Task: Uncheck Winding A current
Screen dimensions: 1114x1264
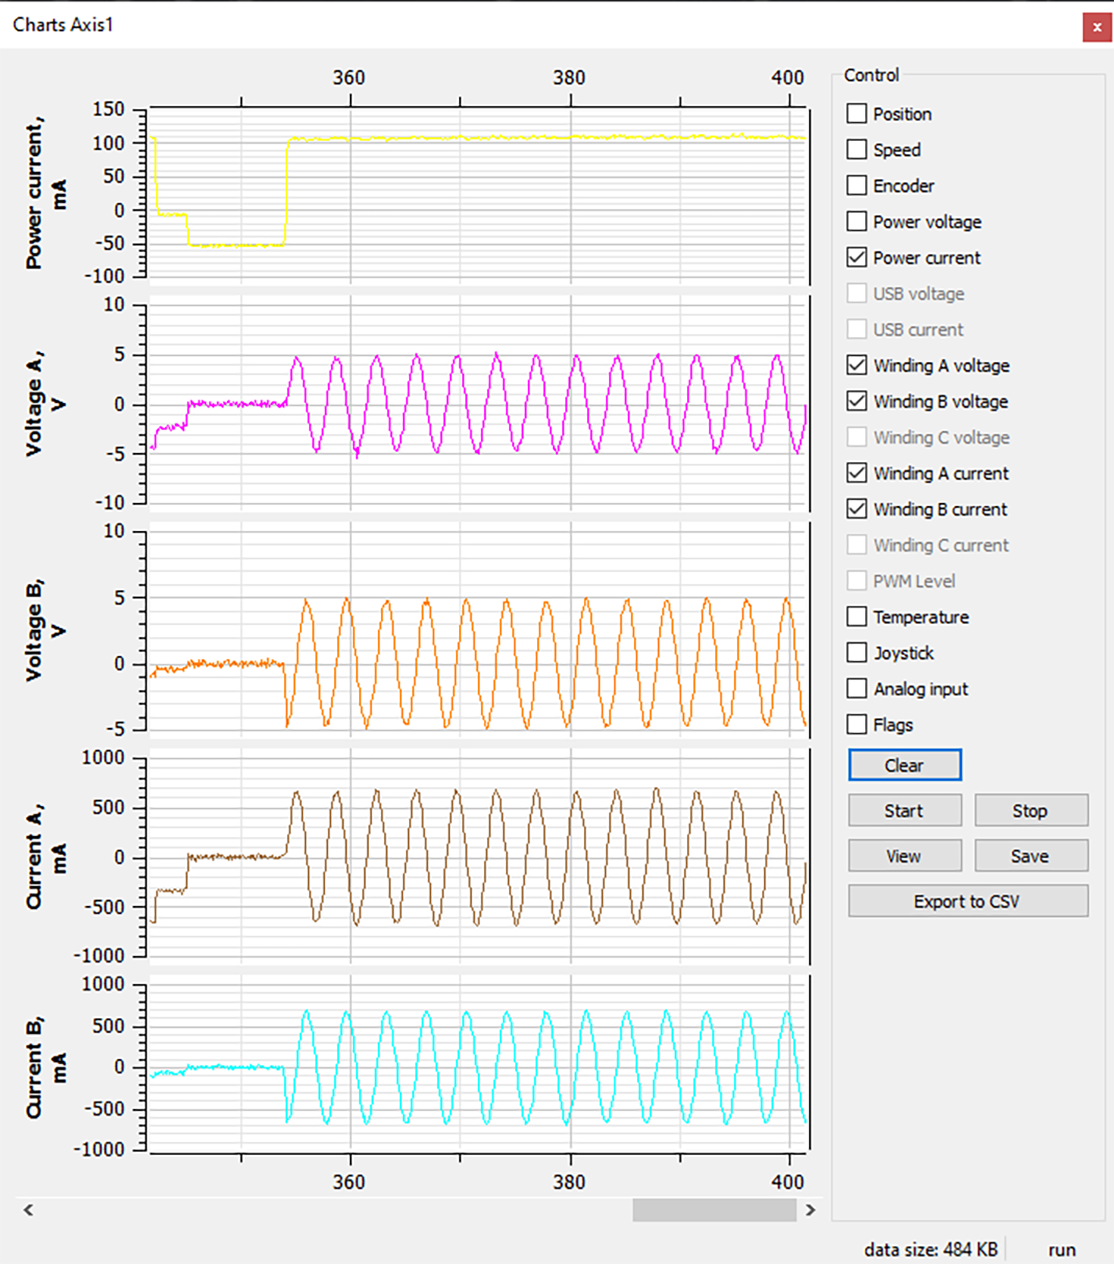Action: (857, 473)
